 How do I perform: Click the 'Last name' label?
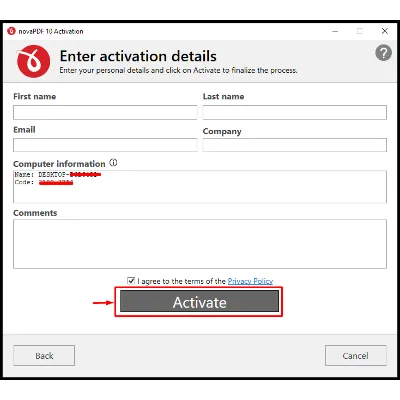223,97
